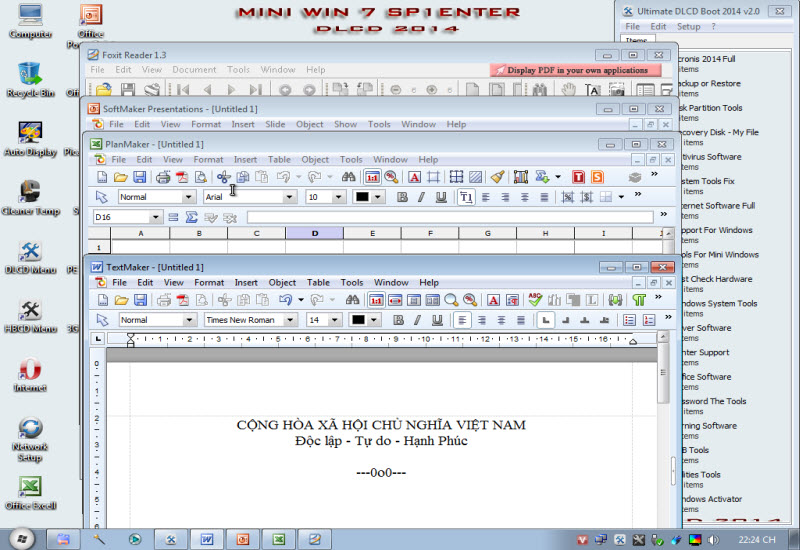The height and width of the screenshot is (550, 800).
Task: Click the Windows Start button
Action: [x=21, y=538]
